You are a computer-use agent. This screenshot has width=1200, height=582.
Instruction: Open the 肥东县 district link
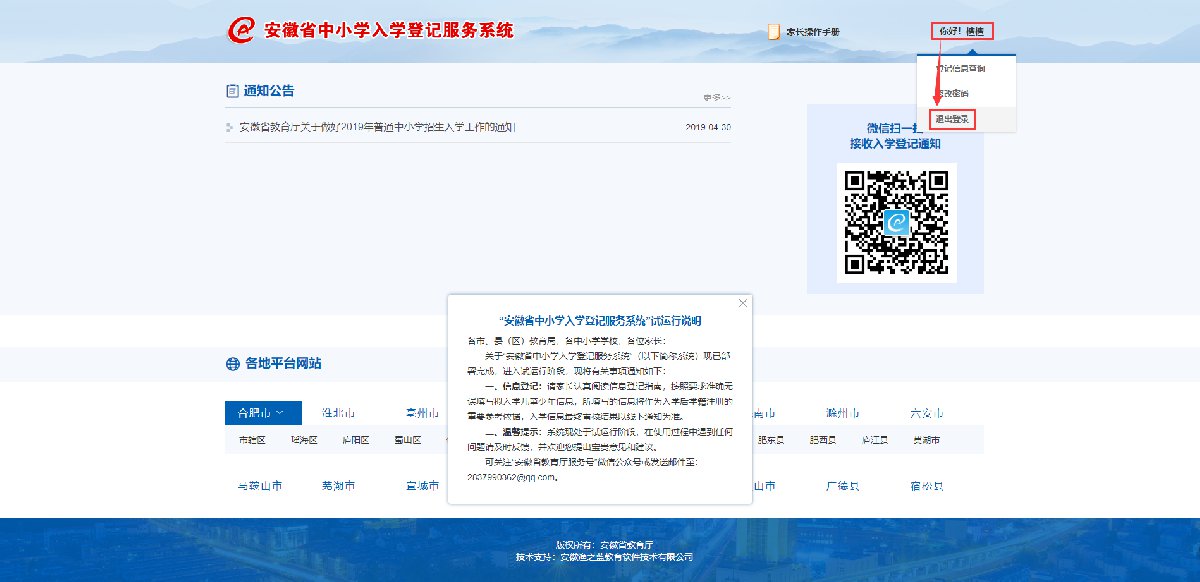coord(770,439)
